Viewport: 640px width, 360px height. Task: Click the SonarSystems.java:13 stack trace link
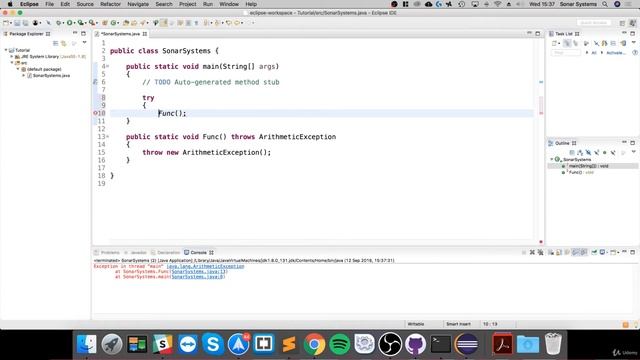(199, 271)
